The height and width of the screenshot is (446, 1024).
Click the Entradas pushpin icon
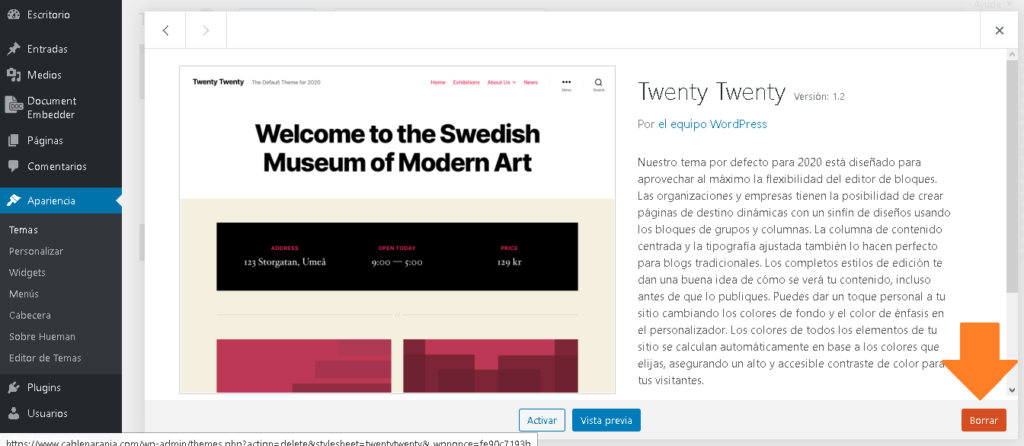click(x=13, y=49)
